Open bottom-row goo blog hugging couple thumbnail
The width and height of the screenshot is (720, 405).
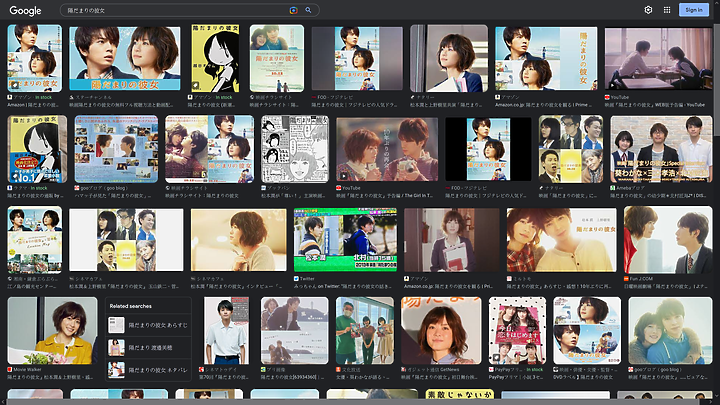[670, 330]
